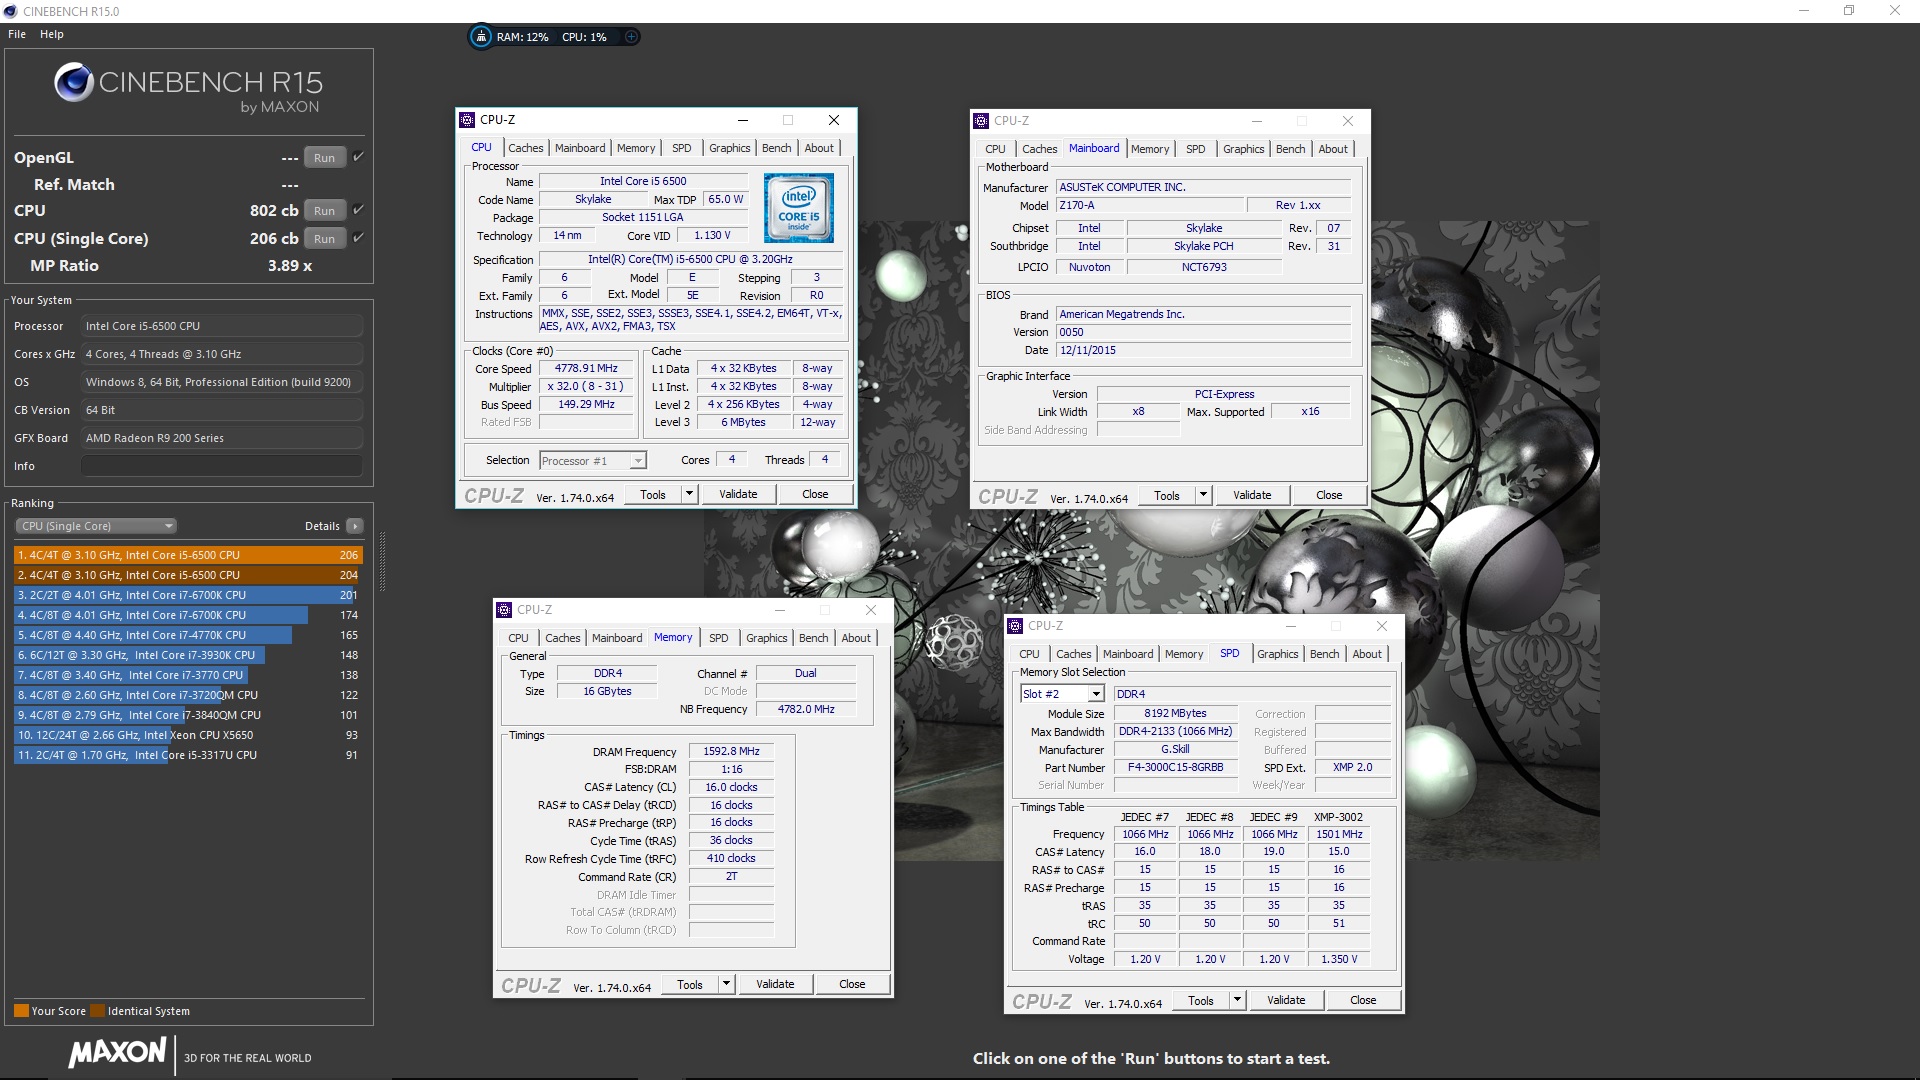Image resolution: width=1920 pixels, height=1080 pixels.
Task: Click the panel resize grip beside ranking
Action: tap(381, 560)
